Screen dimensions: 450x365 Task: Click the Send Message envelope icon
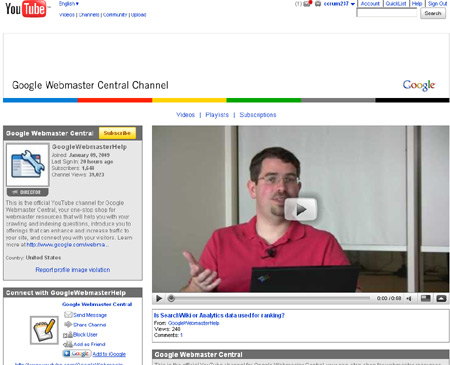68,315
